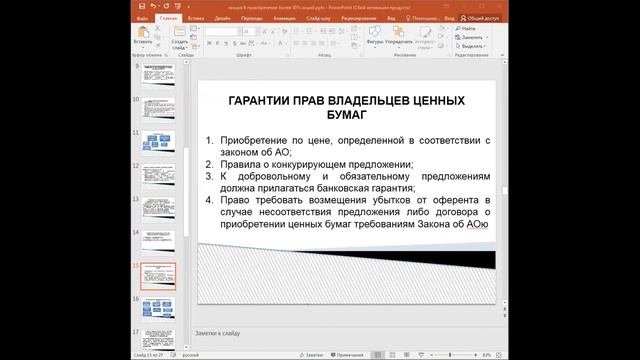Create a new slide with Создать слайд
This screenshot has width=640, height=360.
[x=179, y=38]
